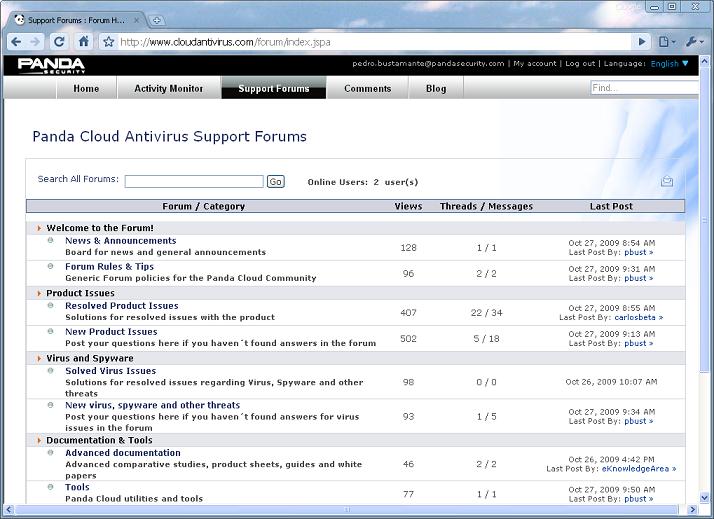Click the bullet icon beside Resolved Product Issues

point(51,305)
